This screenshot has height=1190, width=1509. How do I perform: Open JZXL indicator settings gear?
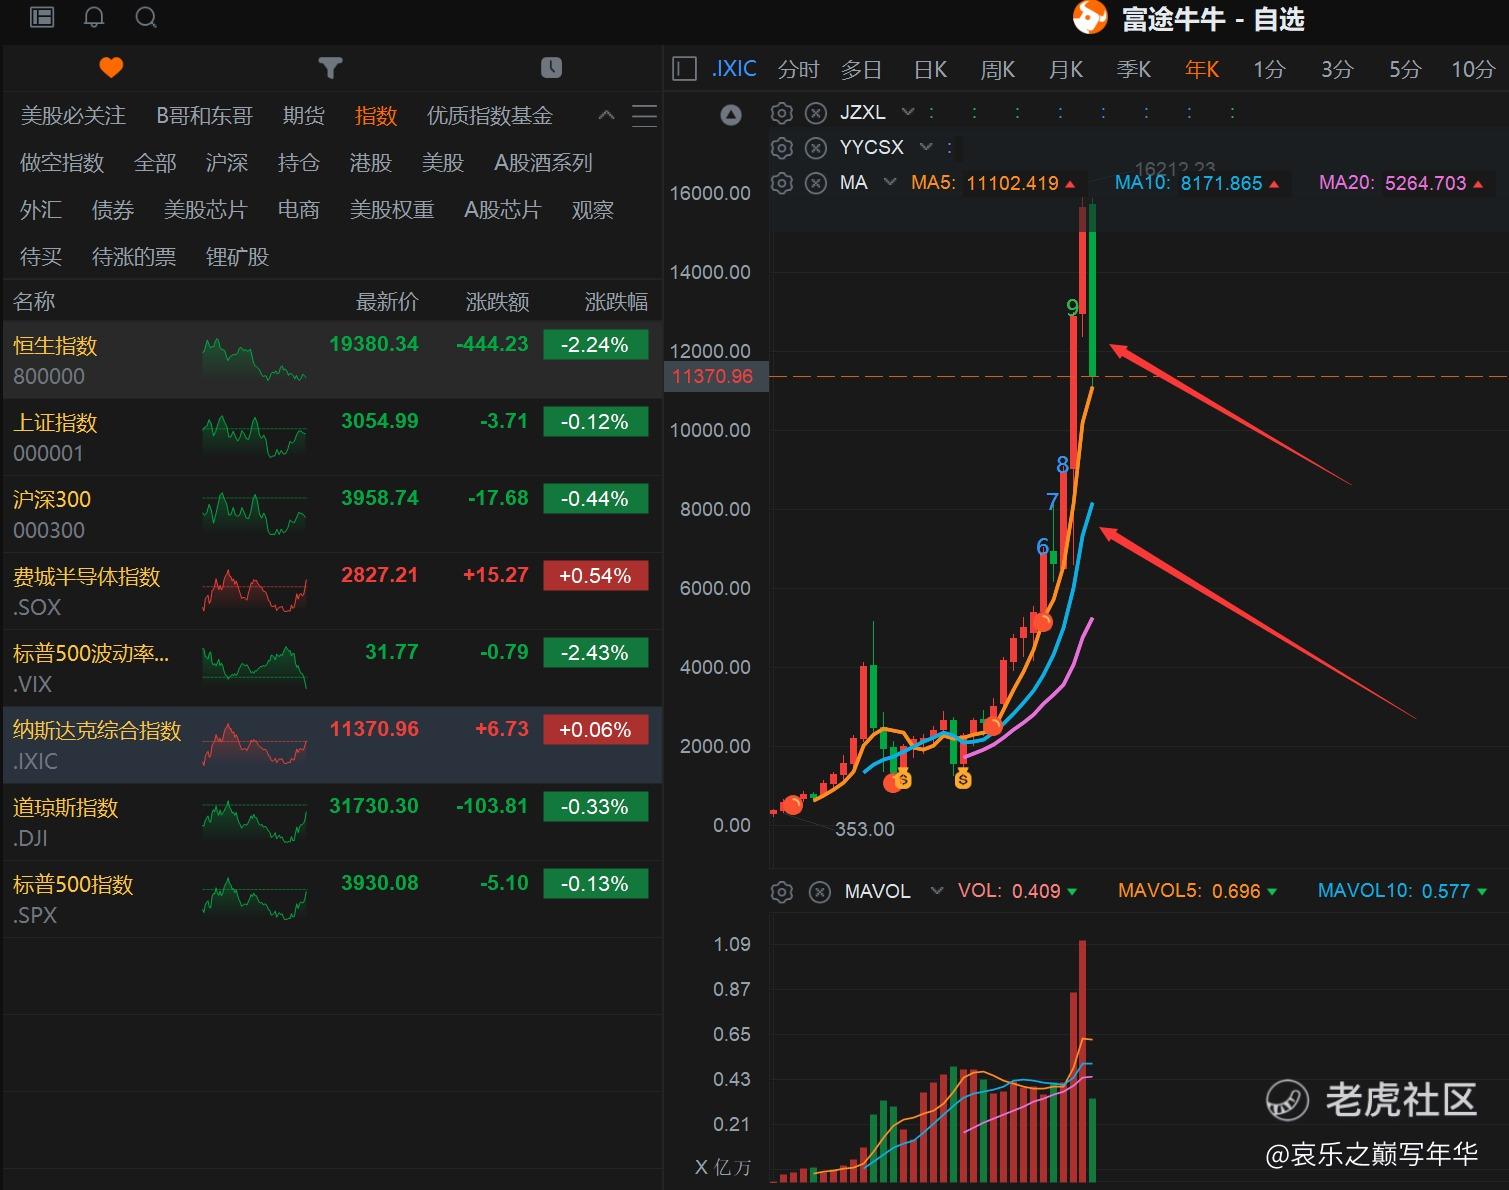782,112
